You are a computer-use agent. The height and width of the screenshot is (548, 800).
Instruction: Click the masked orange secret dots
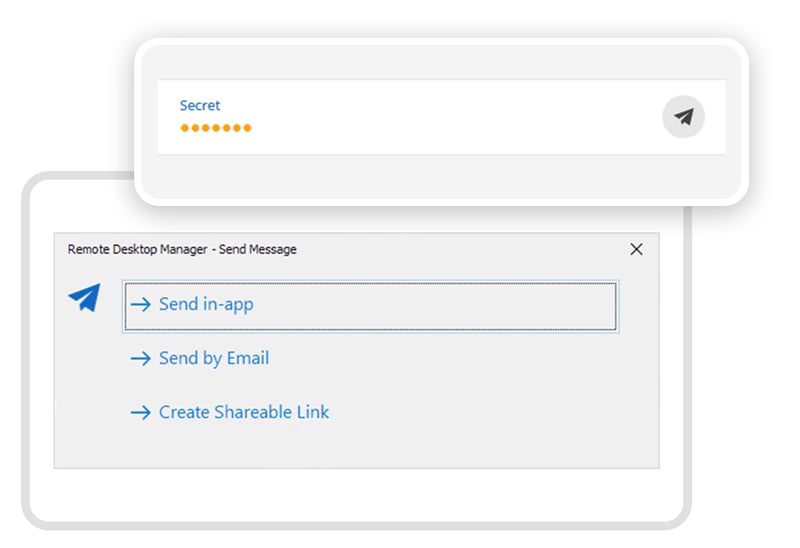point(216,128)
